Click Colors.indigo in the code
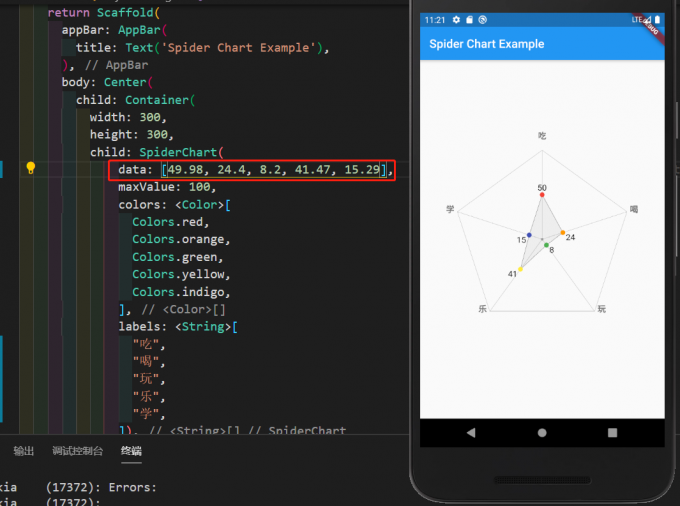 [181, 292]
